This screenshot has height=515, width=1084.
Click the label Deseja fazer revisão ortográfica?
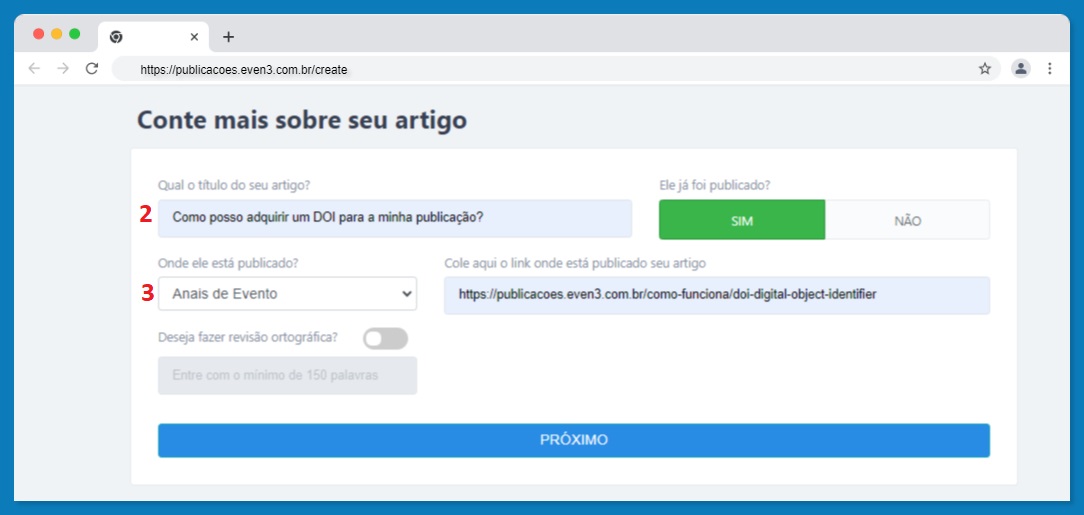tap(247, 337)
